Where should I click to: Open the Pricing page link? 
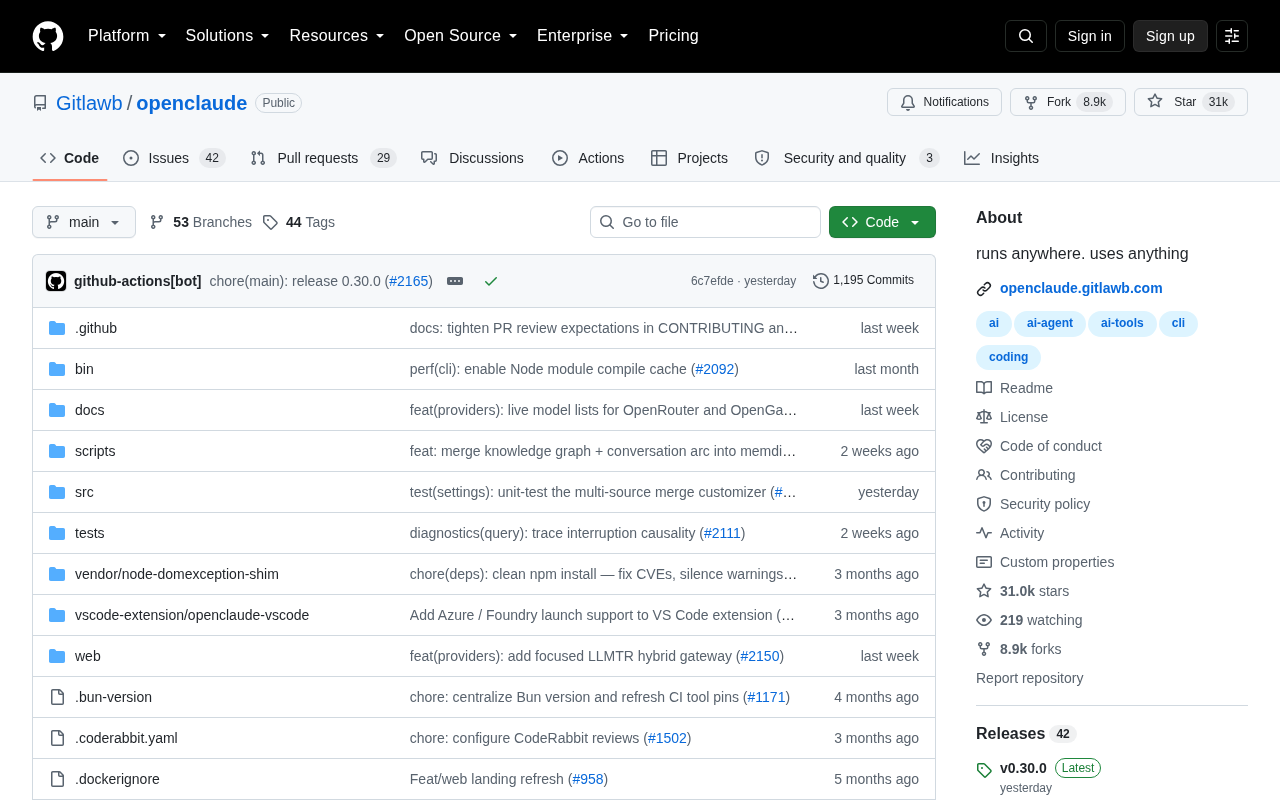point(673,36)
